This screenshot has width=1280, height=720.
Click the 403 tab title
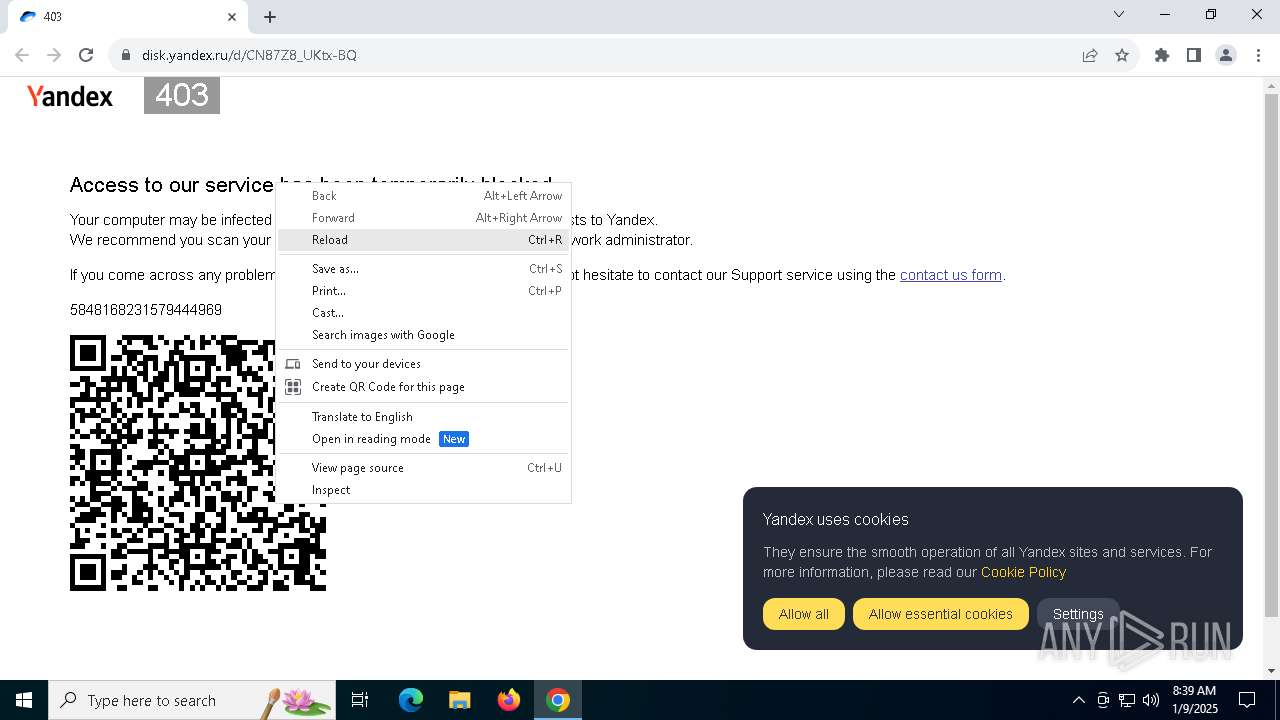(53, 17)
